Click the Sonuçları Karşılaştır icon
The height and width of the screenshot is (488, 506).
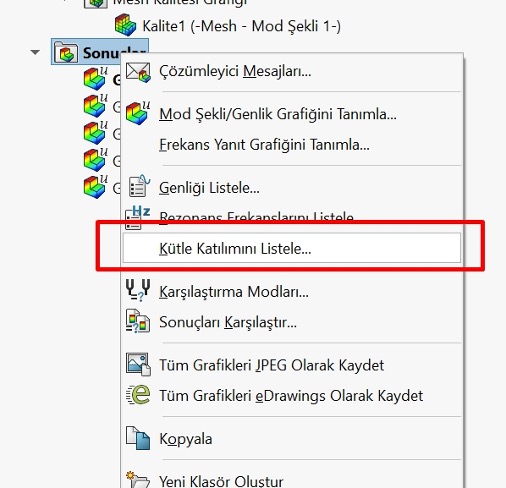click(138, 321)
